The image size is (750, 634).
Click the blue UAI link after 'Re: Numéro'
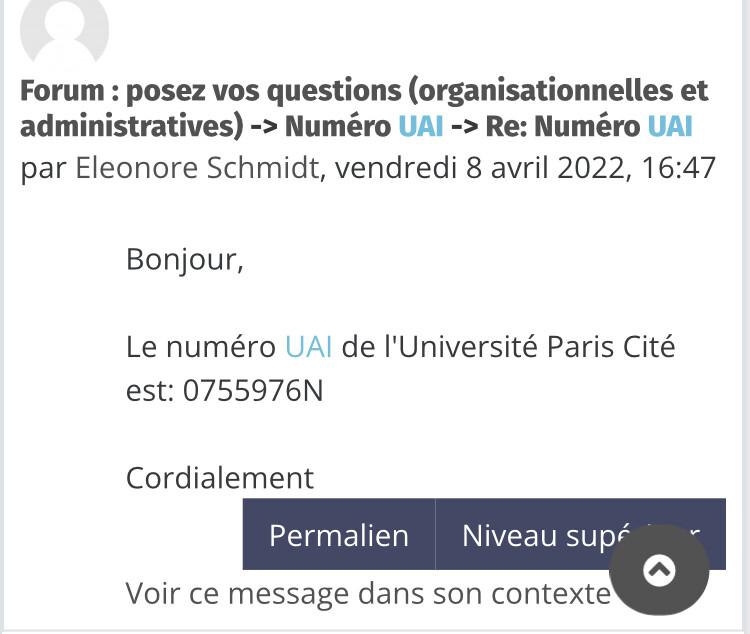click(x=670, y=127)
